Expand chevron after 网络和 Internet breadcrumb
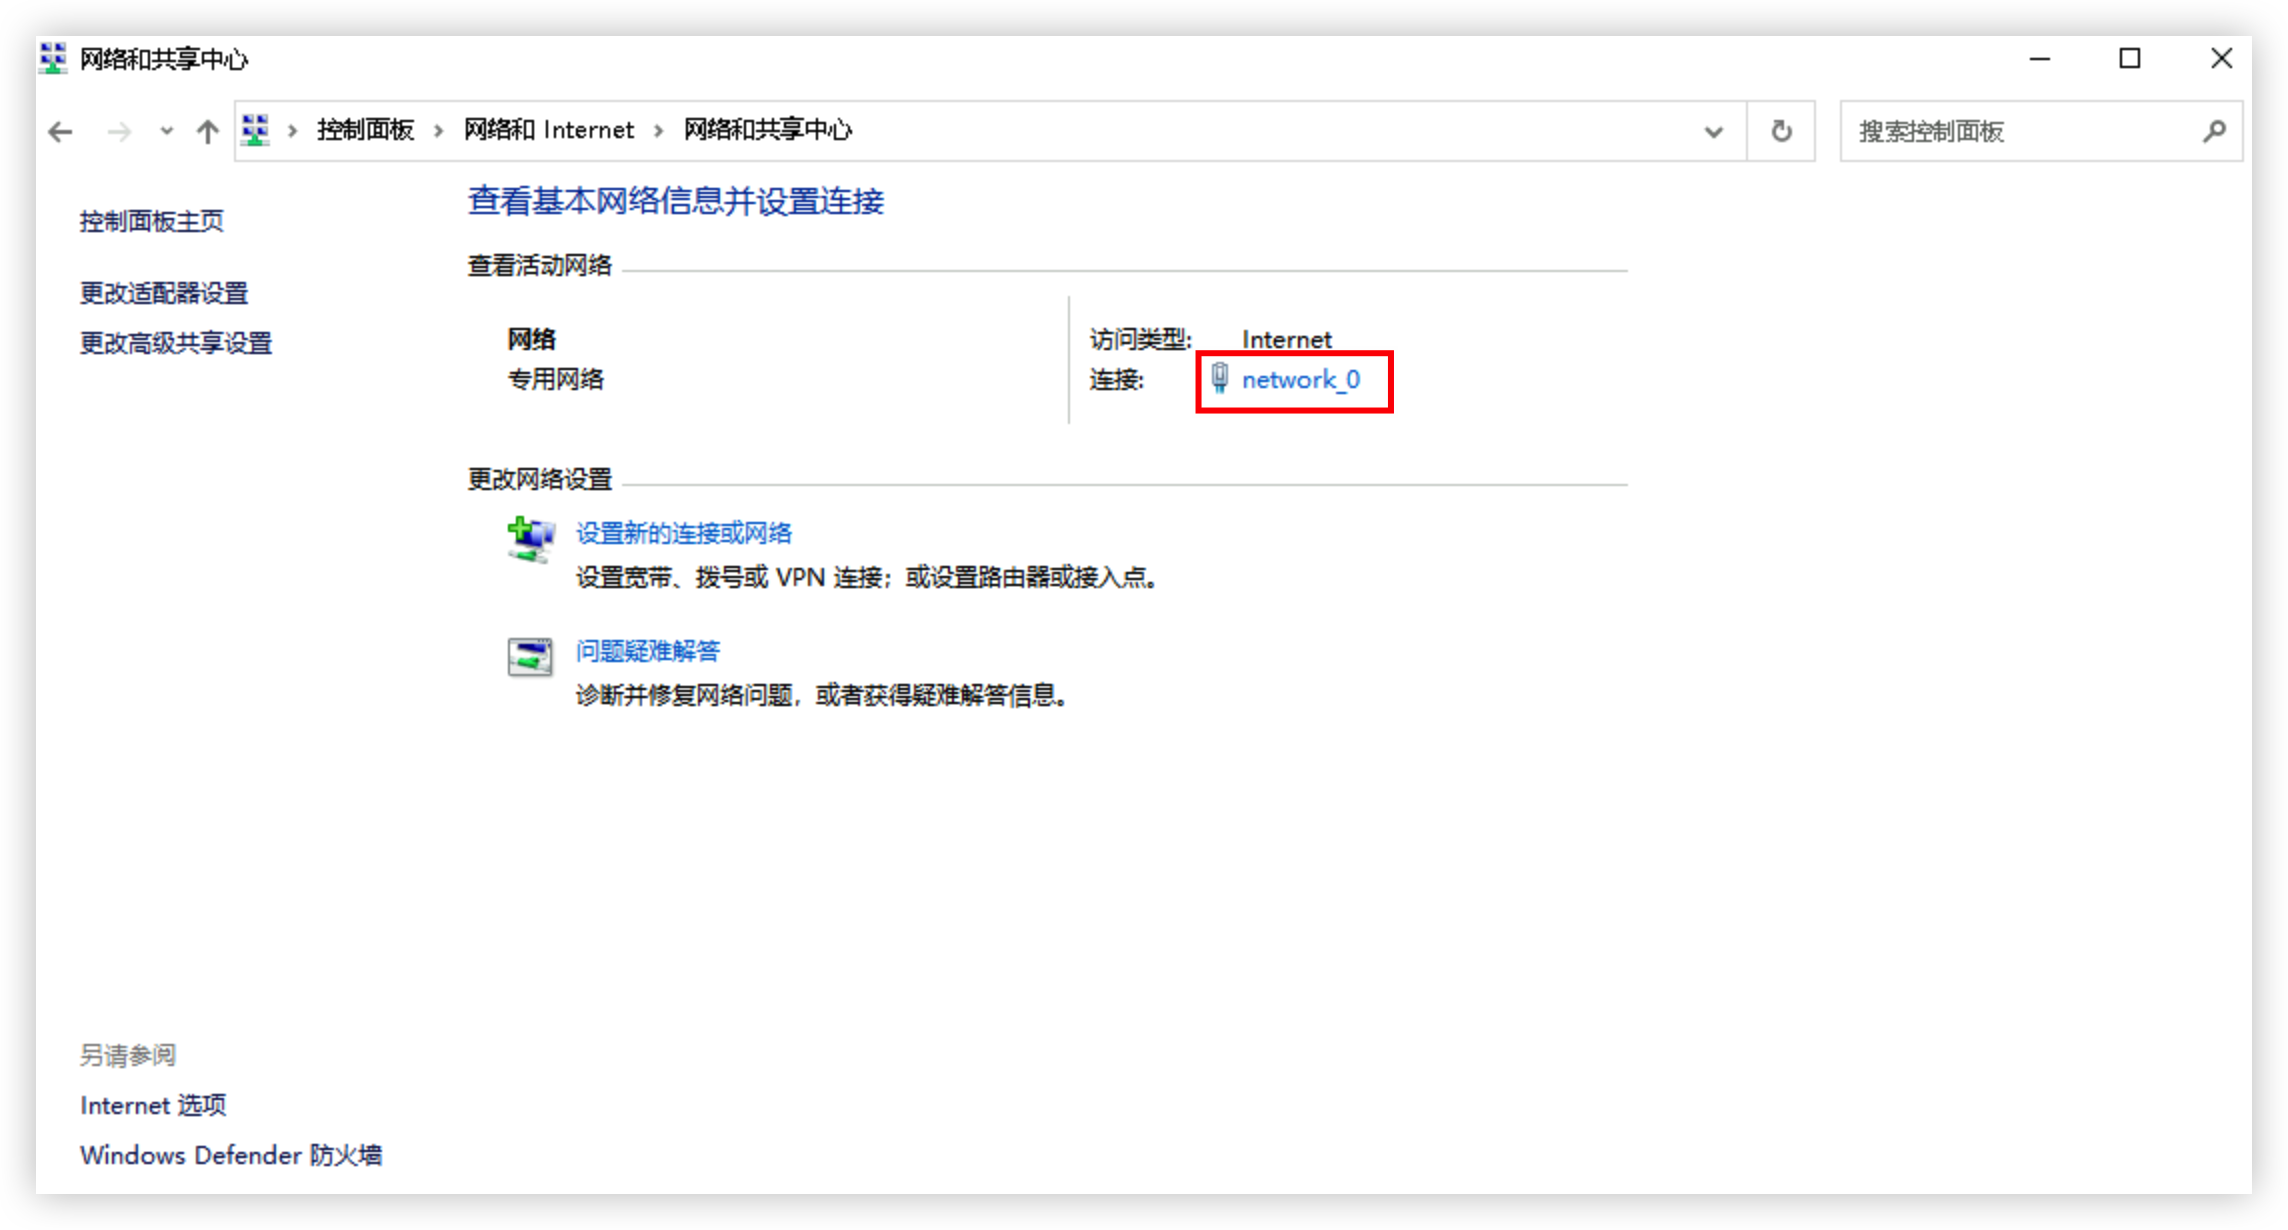The height and width of the screenshot is (1230, 2288). [x=658, y=131]
